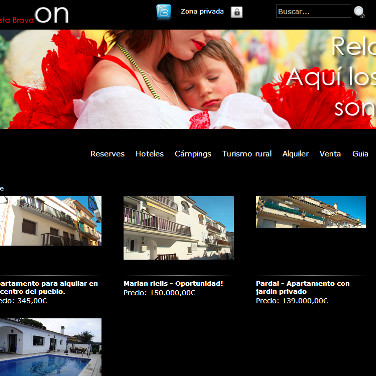
Task: Click the blue Twitter icon
Action: (x=164, y=12)
